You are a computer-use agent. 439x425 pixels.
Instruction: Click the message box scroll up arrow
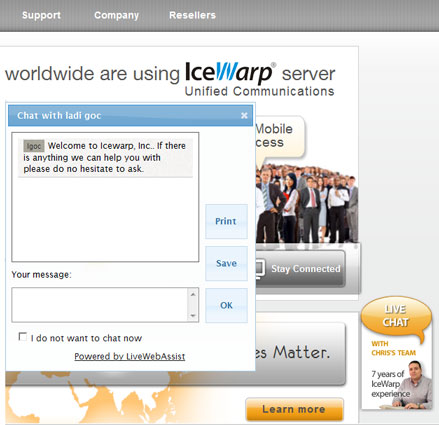click(x=193, y=294)
